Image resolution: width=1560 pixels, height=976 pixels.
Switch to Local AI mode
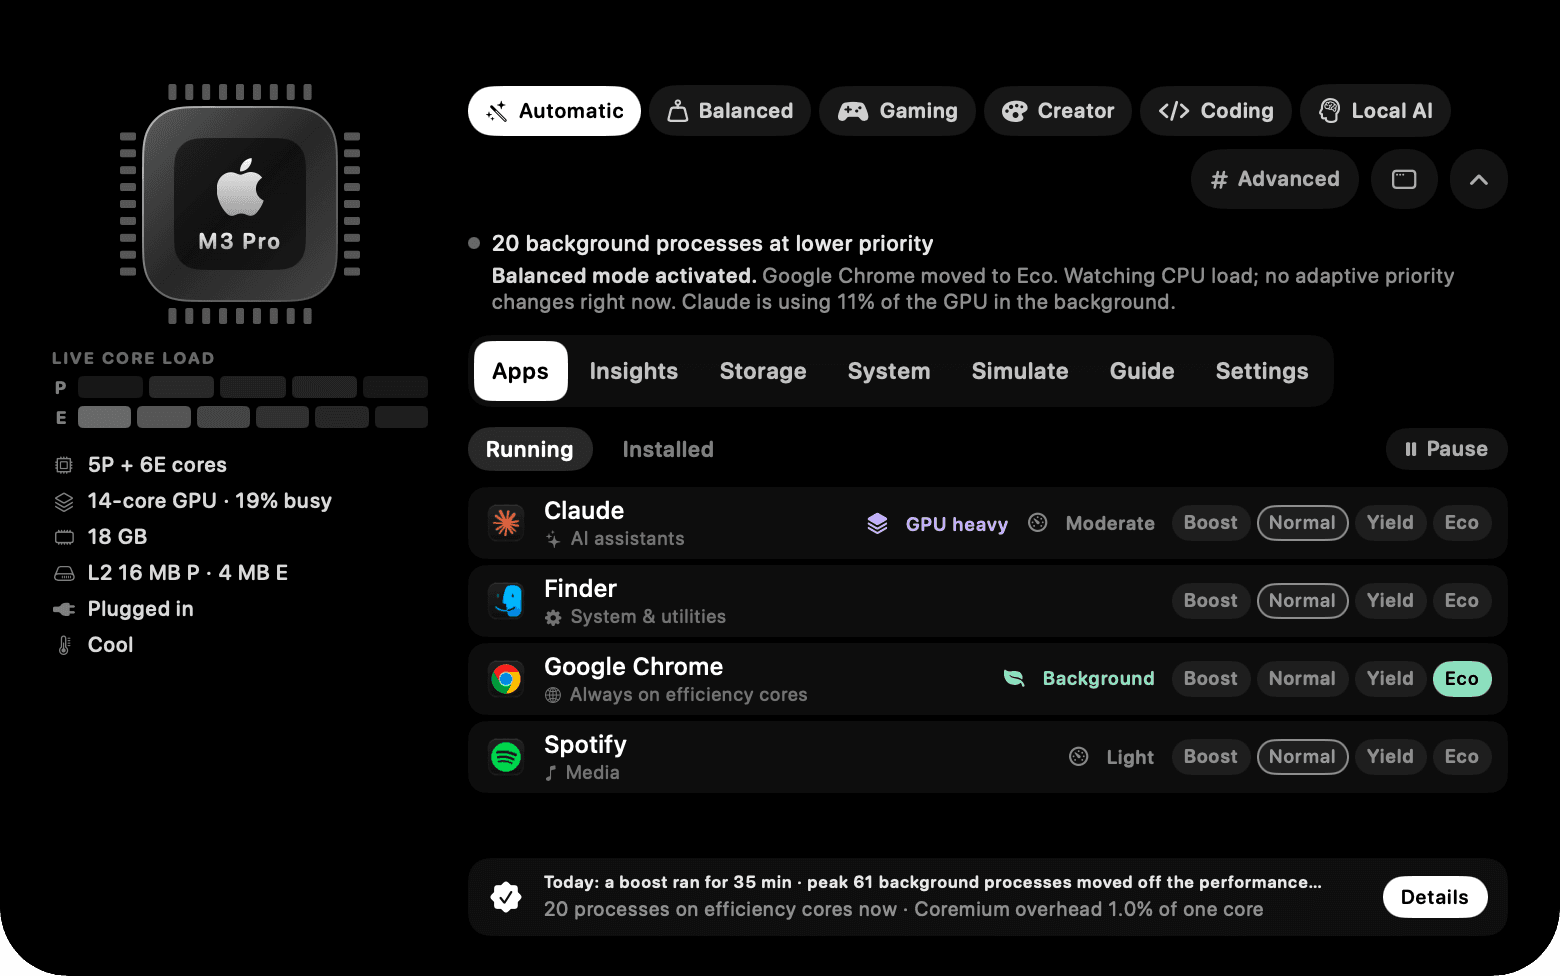[x=1375, y=111]
